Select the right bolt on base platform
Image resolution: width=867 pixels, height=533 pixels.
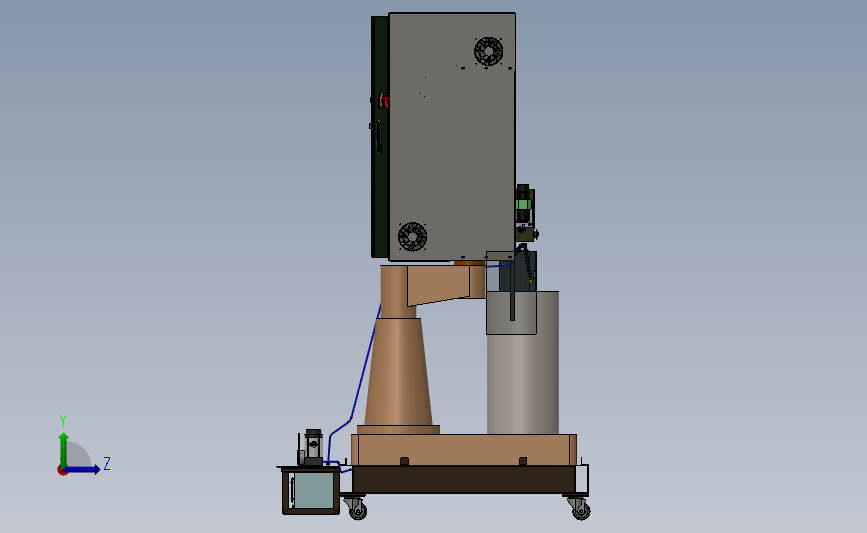pos(523,461)
